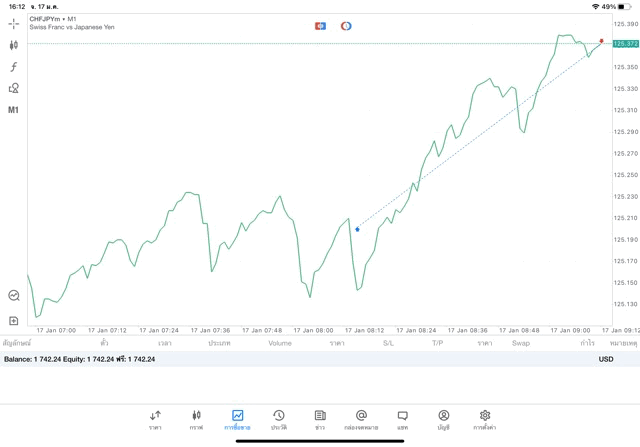Screen dimensions: 640x447
Task: Click the current price label 125.372
Action: [x=625, y=44]
